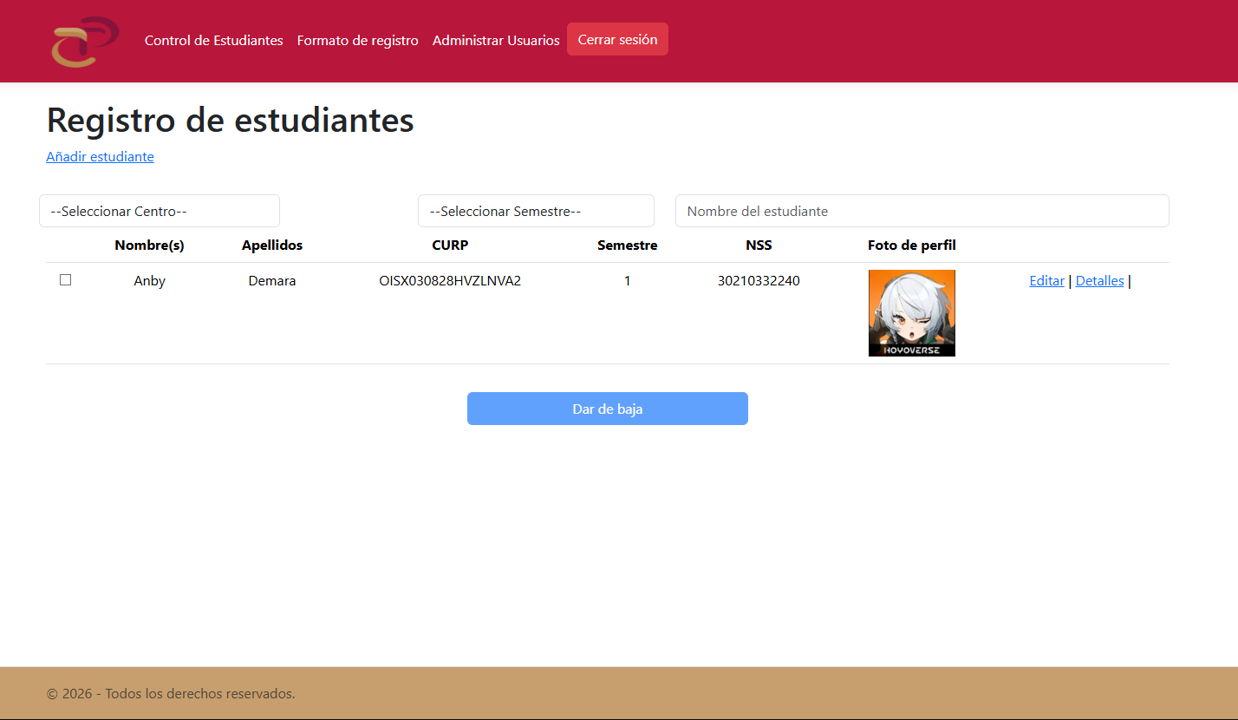
Task: Click the Foto de perfil column header
Action: [x=912, y=245]
